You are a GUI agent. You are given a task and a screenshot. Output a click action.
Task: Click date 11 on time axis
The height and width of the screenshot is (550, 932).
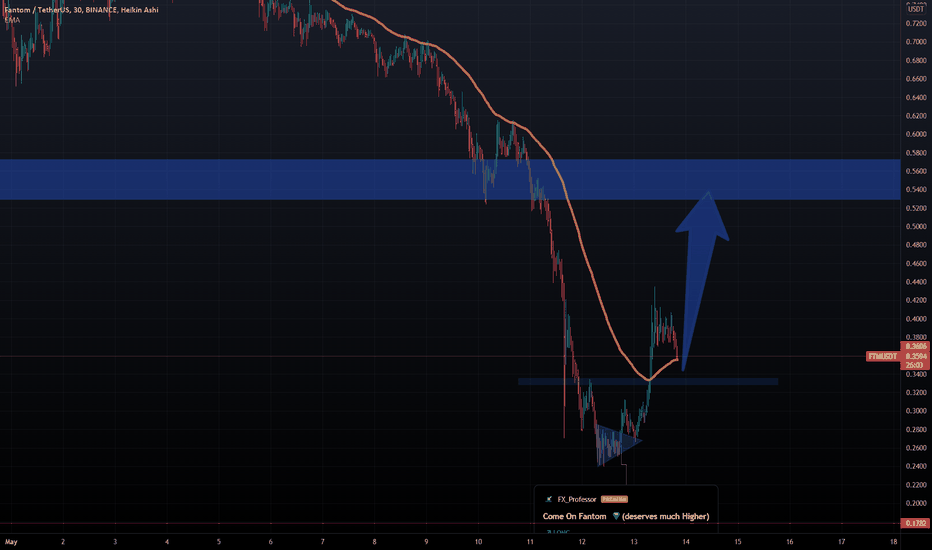(x=530, y=542)
